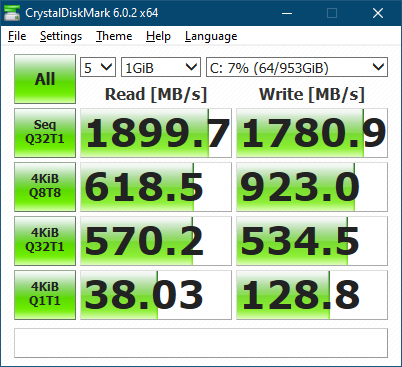
Task: Click the 4KiB Q1T1 read result 38.03
Action: tap(156, 295)
